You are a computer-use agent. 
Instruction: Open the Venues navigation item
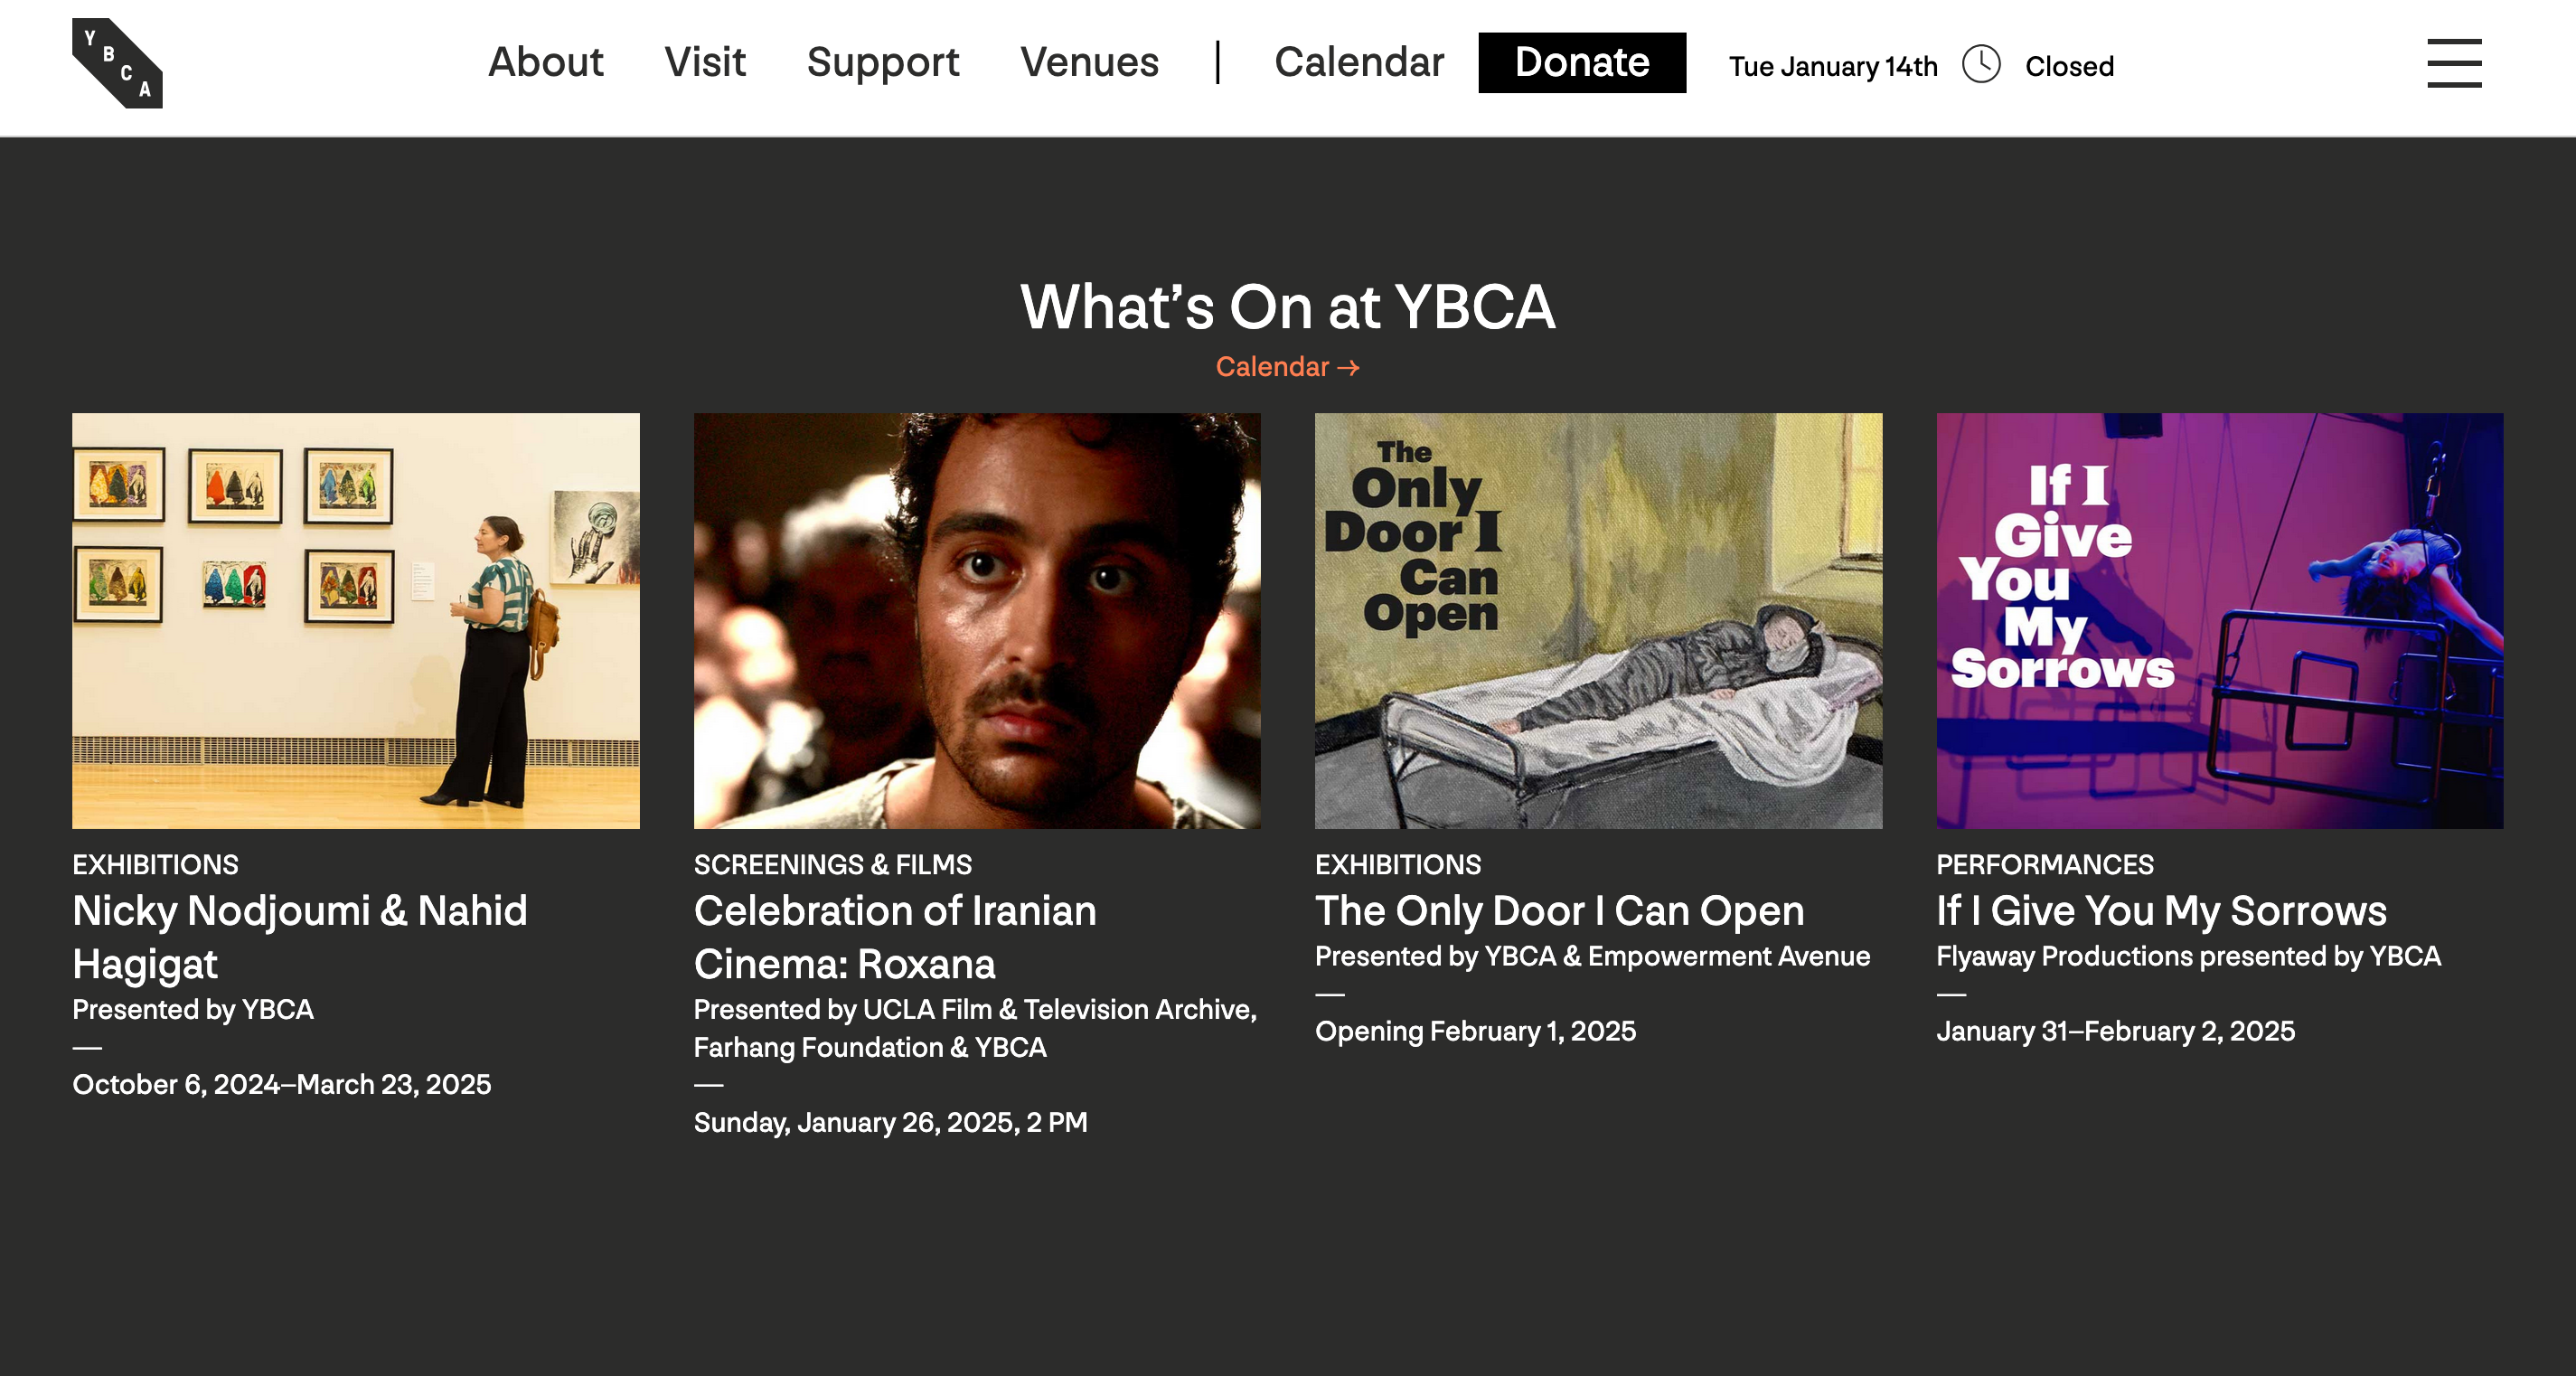pyautogui.click(x=1089, y=63)
